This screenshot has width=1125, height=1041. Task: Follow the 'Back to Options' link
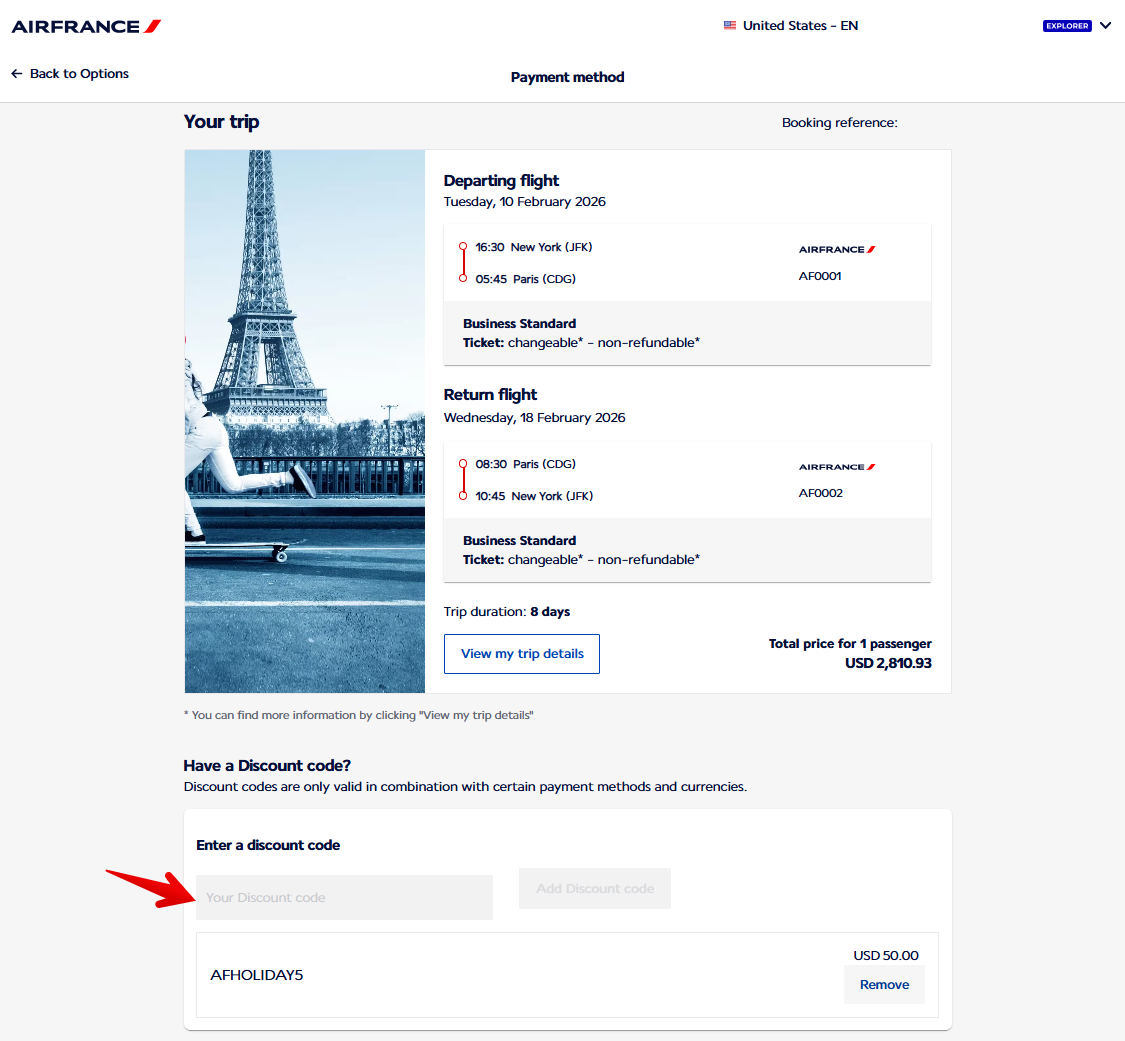79,73
